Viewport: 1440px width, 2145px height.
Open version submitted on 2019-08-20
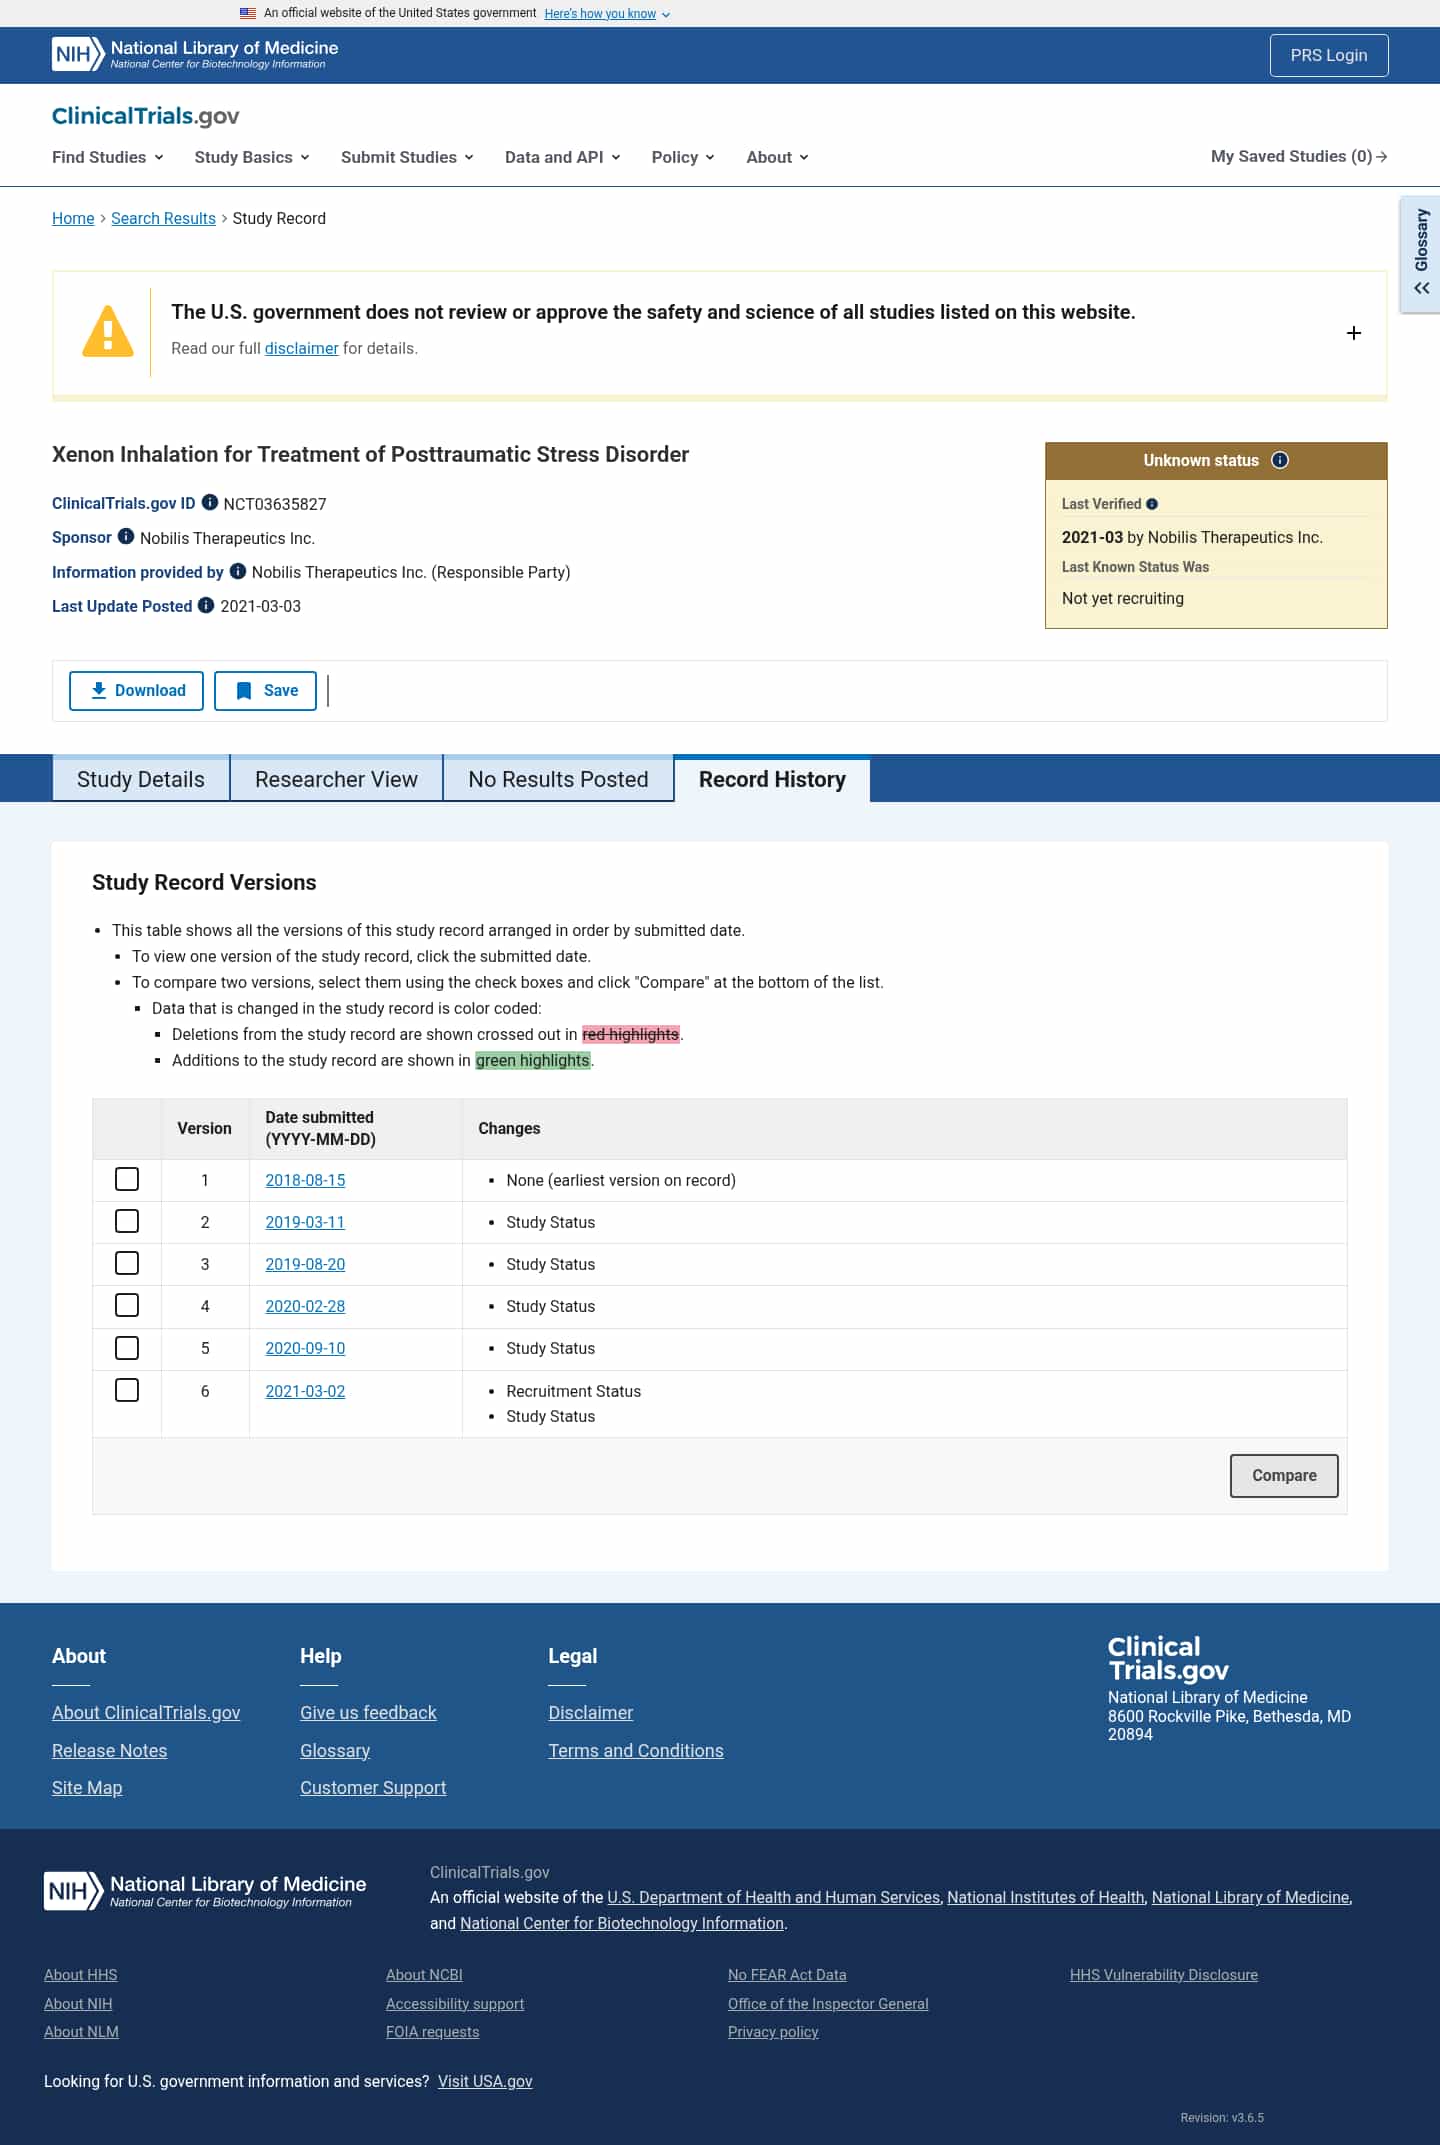pyautogui.click(x=305, y=1264)
